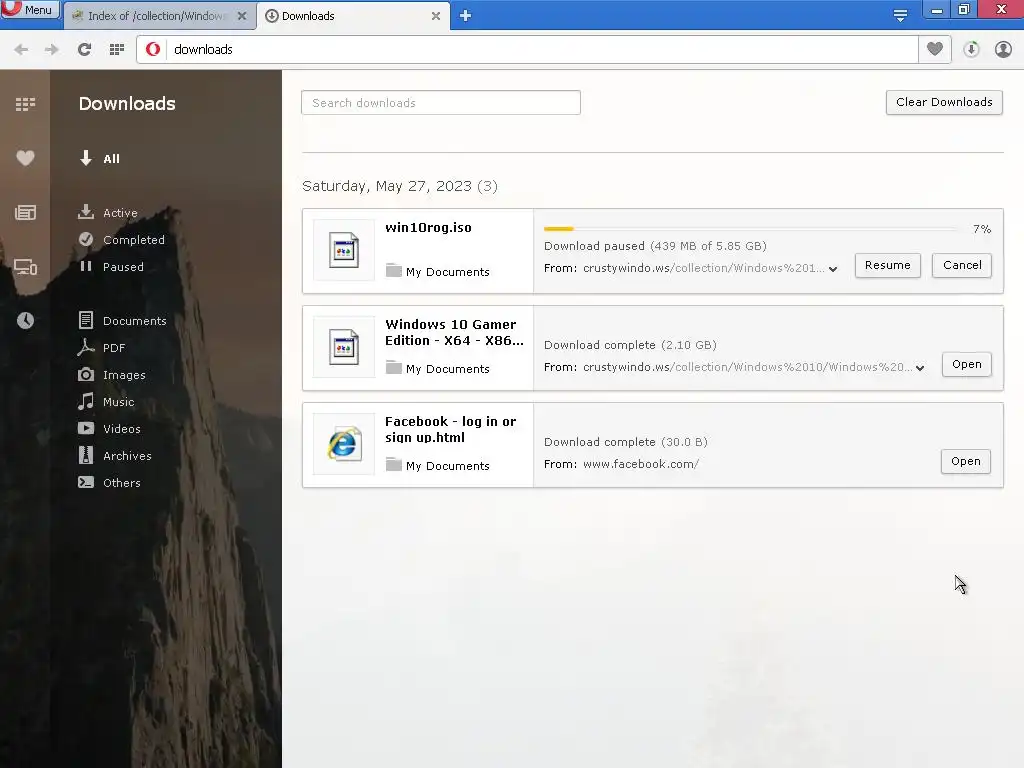
Task: Open My Documents folder for Facebook html
Action: tap(438, 465)
